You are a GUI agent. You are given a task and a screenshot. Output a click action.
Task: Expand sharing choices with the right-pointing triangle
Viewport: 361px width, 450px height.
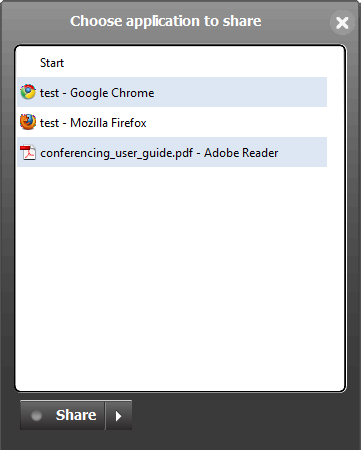119,416
